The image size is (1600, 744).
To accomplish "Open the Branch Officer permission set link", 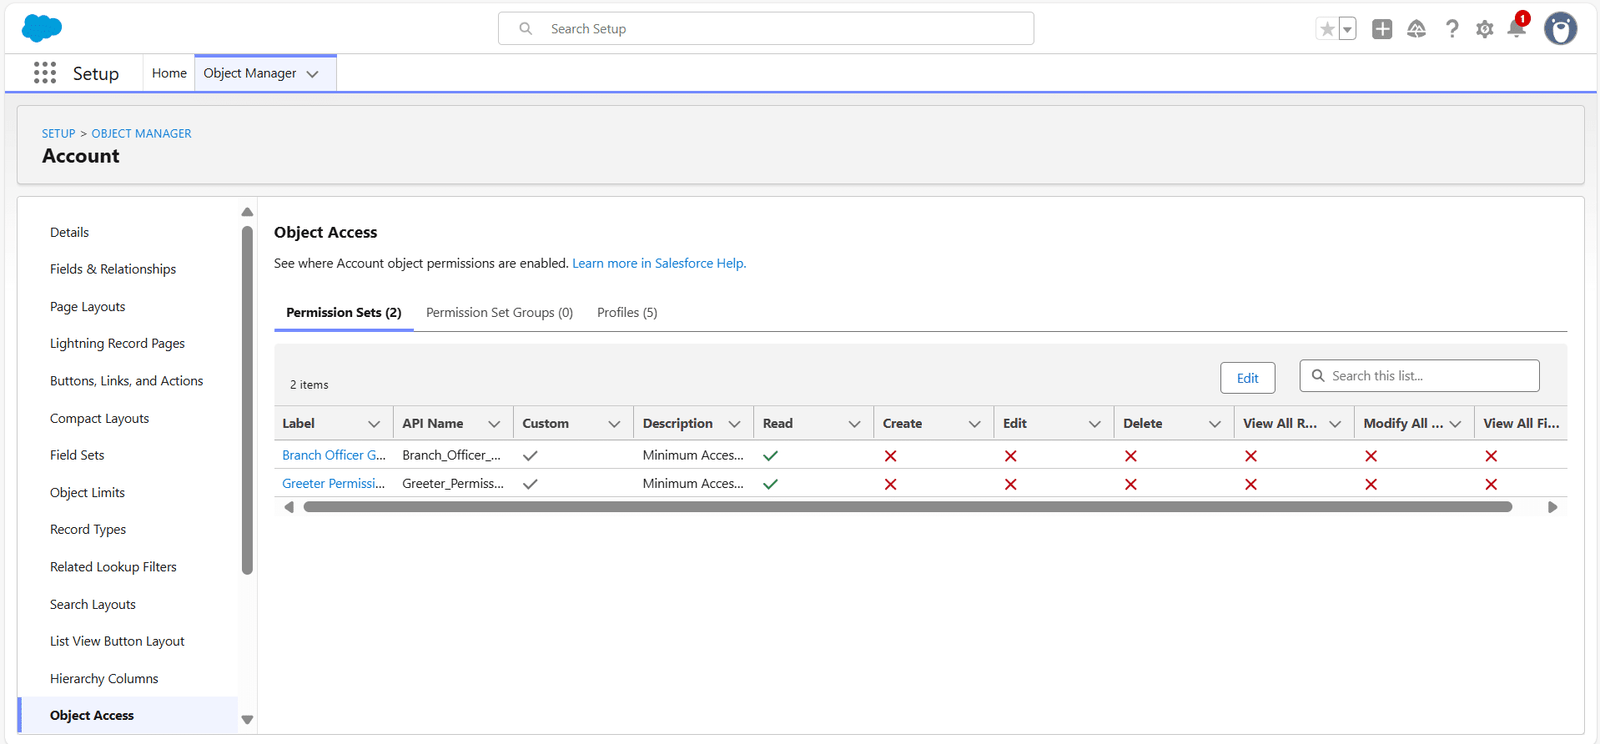I will coord(333,455).
